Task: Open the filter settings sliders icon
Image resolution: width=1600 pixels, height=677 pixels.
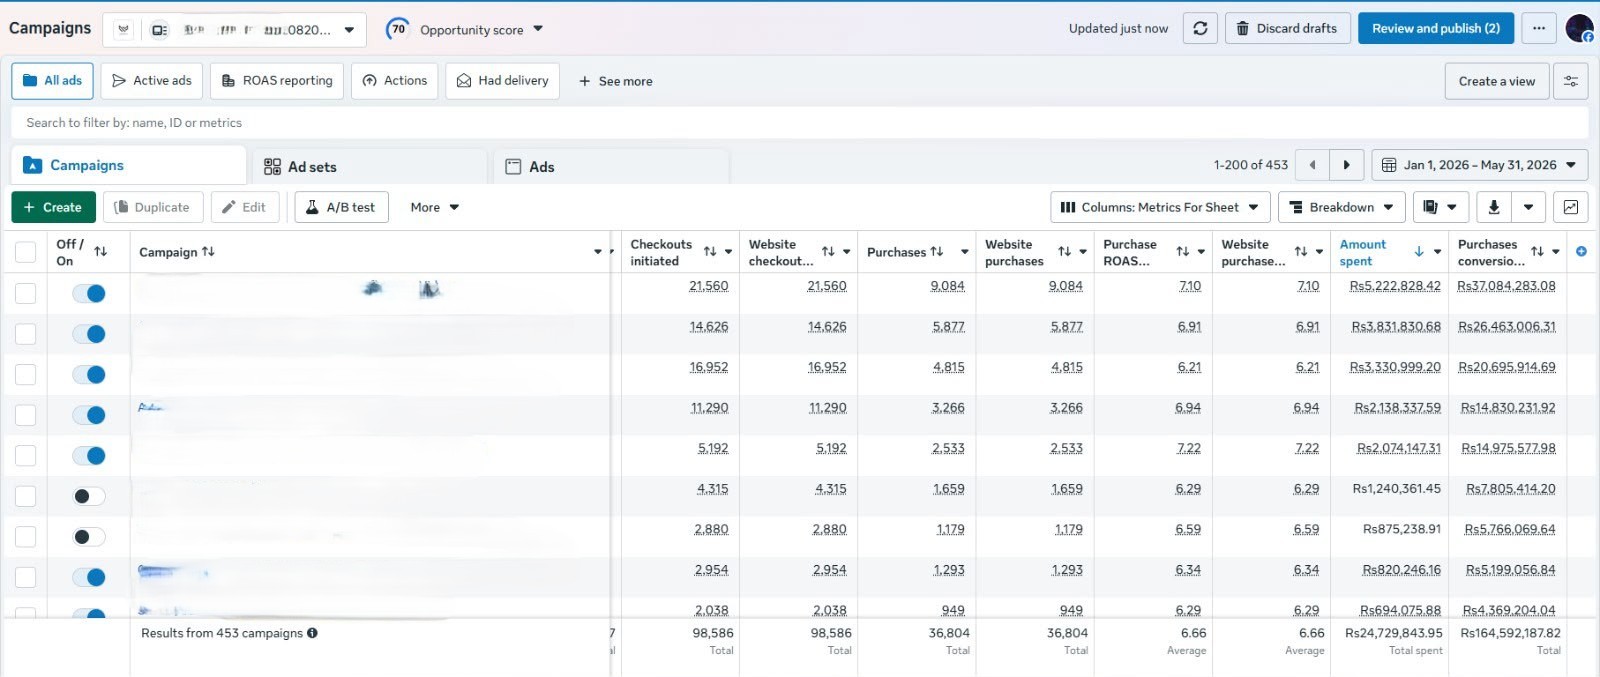Action: pos(1571,81)
